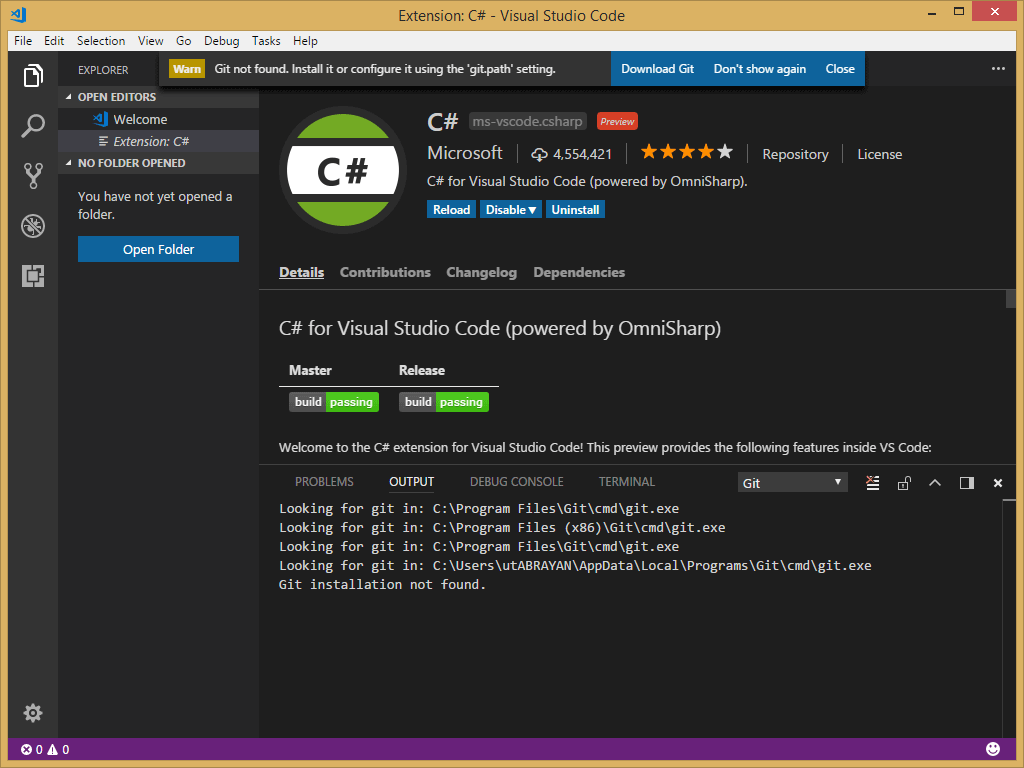Click the Master build passing badge
Viewport: 1024px width, 768px height.
point(334,402)
